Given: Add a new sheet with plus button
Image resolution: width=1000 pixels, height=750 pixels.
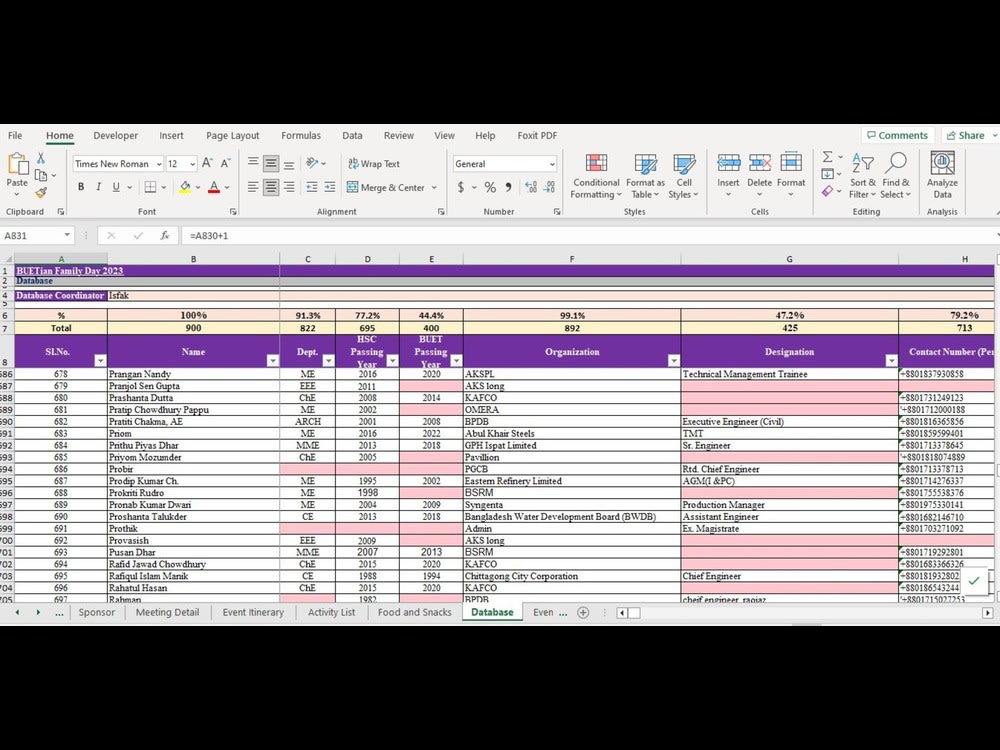Looking at the screenshot, I should pyautogui.click(x=583, y=612).
